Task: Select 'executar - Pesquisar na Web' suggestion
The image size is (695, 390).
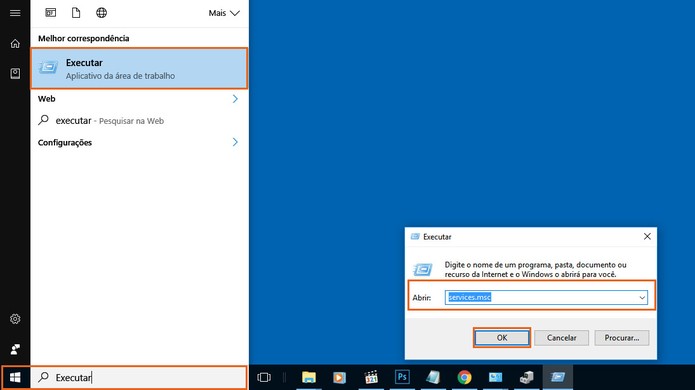Action: point(139,121)
